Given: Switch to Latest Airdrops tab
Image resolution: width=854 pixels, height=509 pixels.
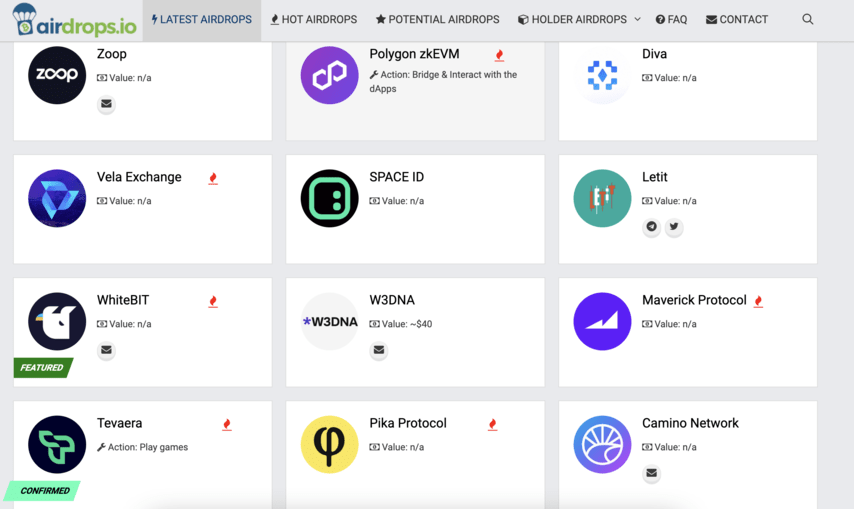Looking at the screenshot, I should [x=202, y=20].
